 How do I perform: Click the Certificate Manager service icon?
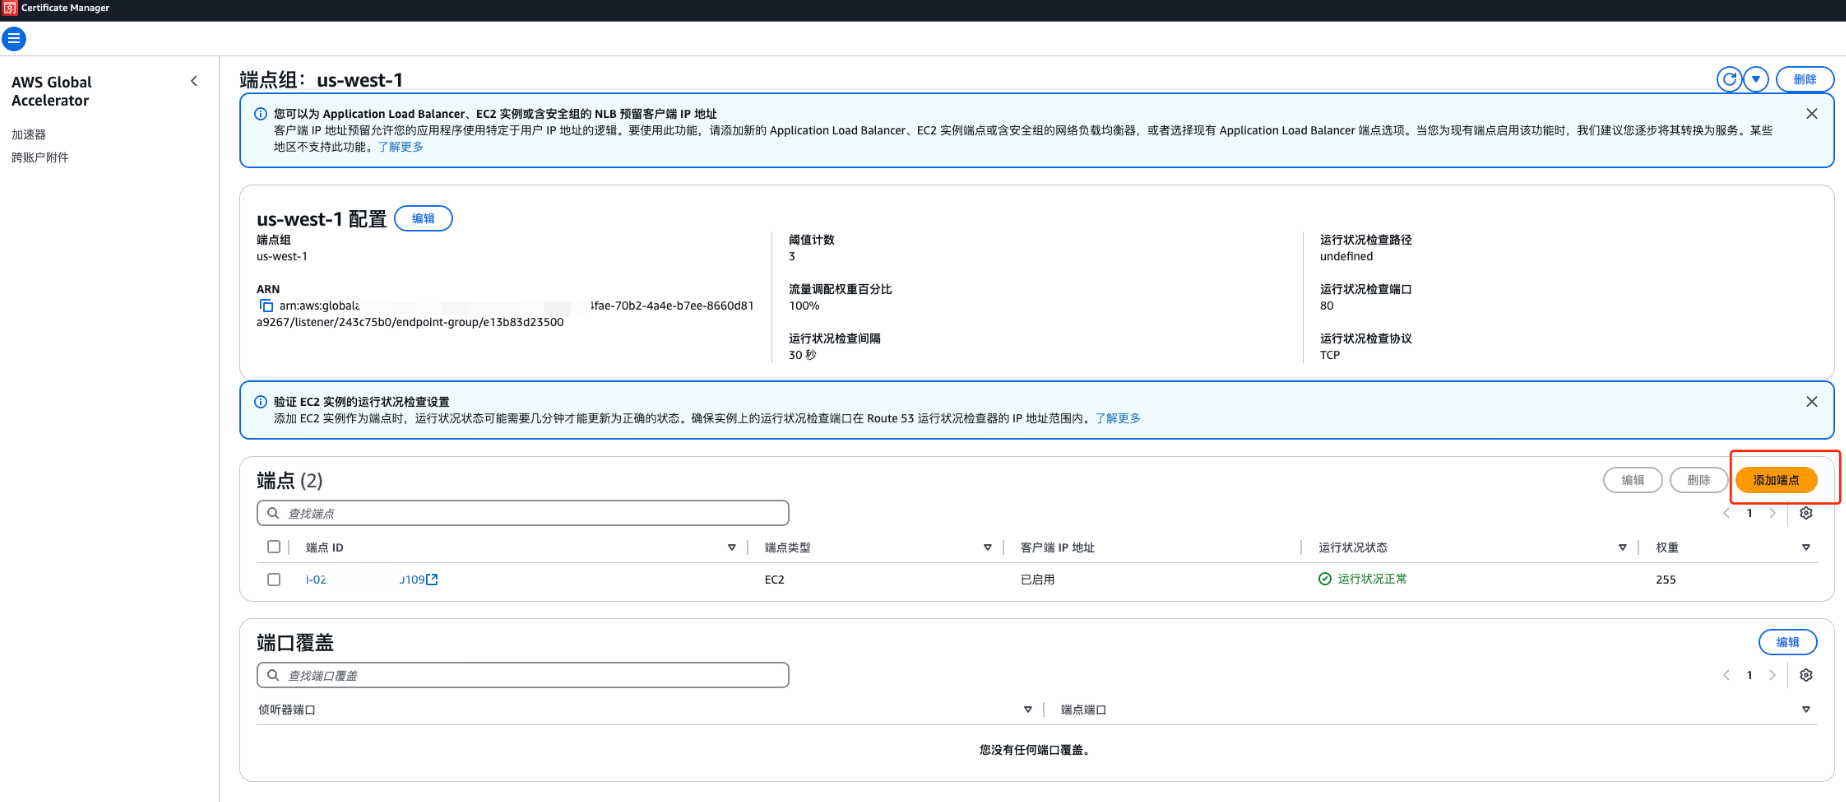(x=9, y=8)
